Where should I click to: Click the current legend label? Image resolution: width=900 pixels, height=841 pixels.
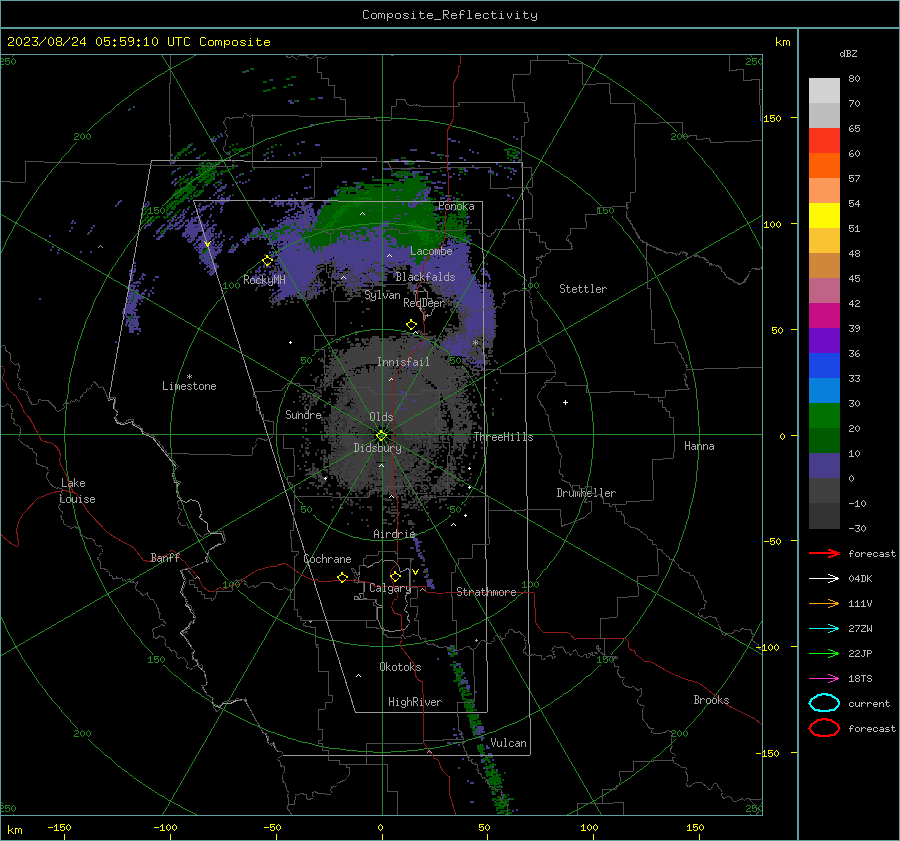point(868,703)
